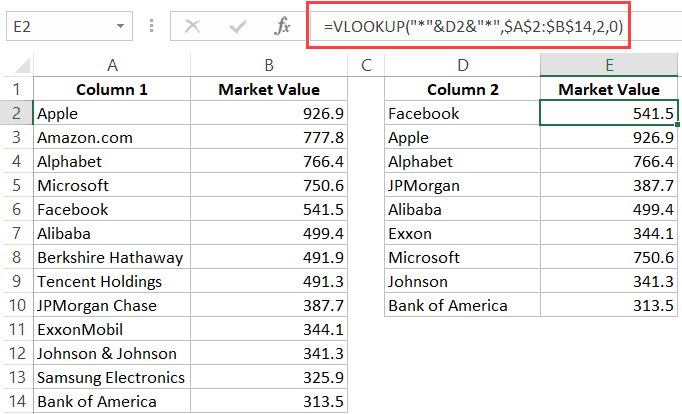Select 'Johnson' cell in column D

point(462,281)
